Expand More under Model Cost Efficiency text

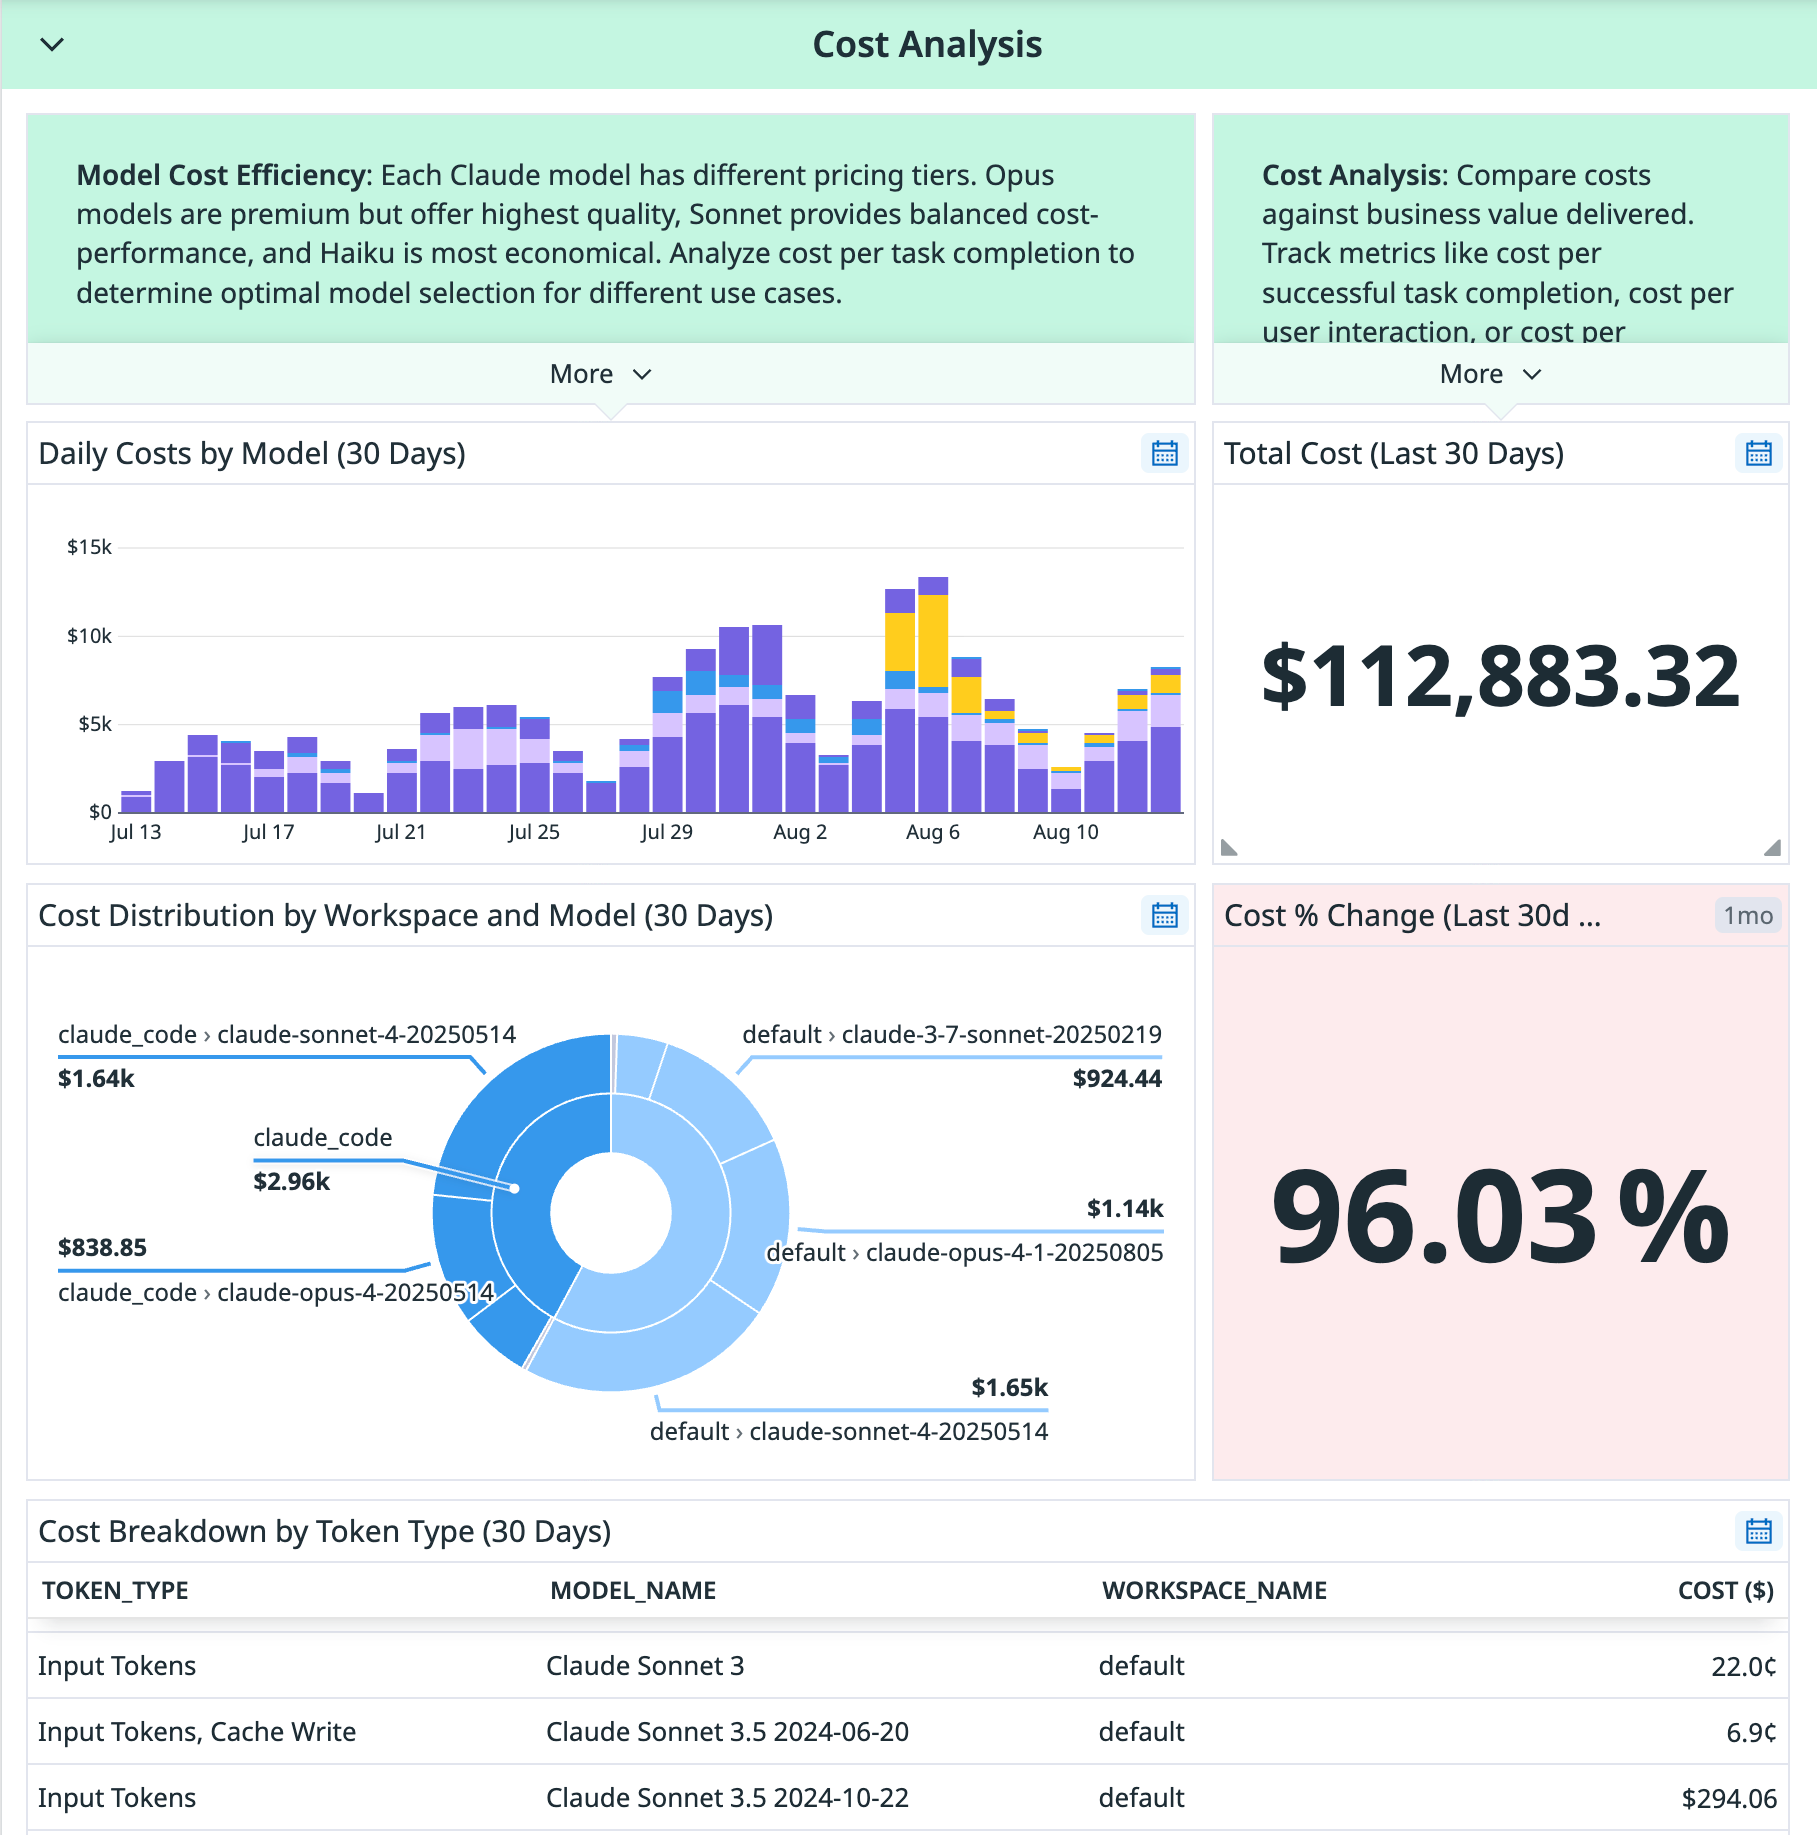(601, 374)
